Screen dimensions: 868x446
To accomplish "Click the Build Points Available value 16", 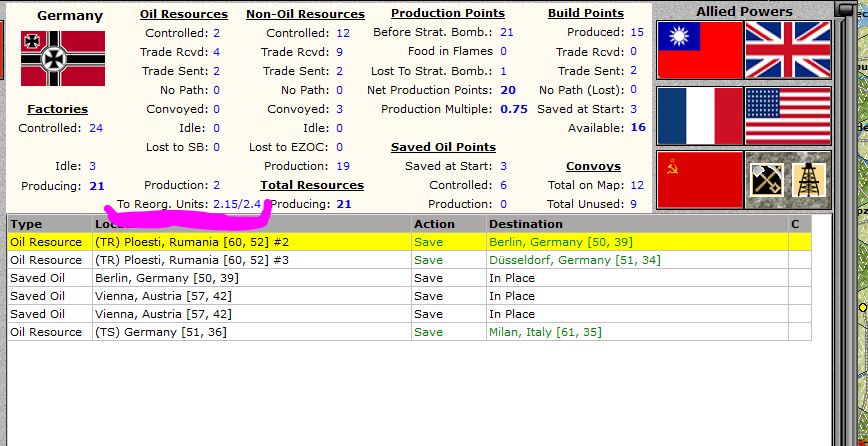I will 638,127.
